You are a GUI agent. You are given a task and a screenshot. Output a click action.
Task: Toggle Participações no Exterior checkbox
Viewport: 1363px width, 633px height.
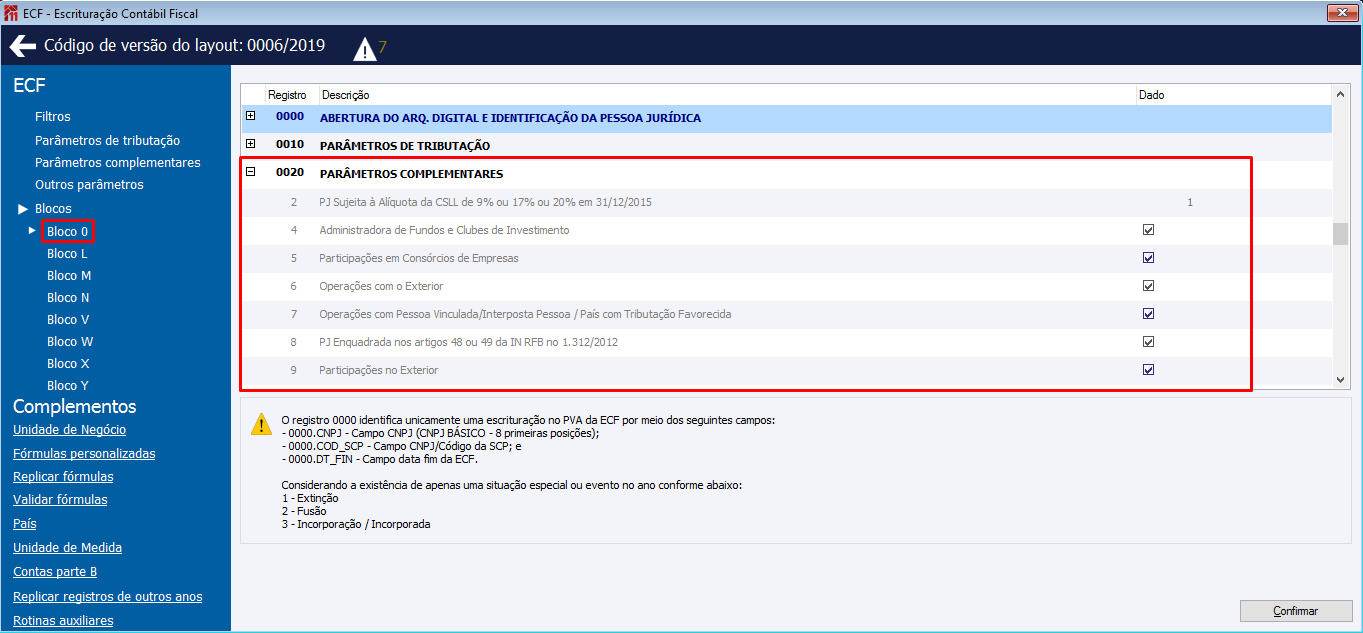point(1148,369)
